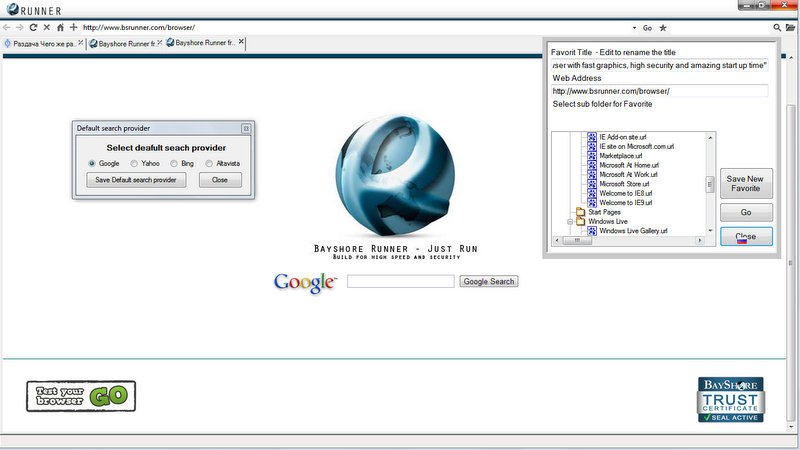Collapse the Windows Live folder node
The height and width of the screenshot is (450, 800).
tap(570, 221)
